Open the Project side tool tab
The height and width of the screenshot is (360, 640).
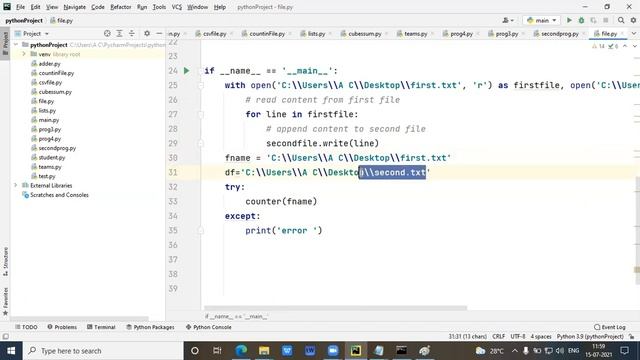pos(5,43)
